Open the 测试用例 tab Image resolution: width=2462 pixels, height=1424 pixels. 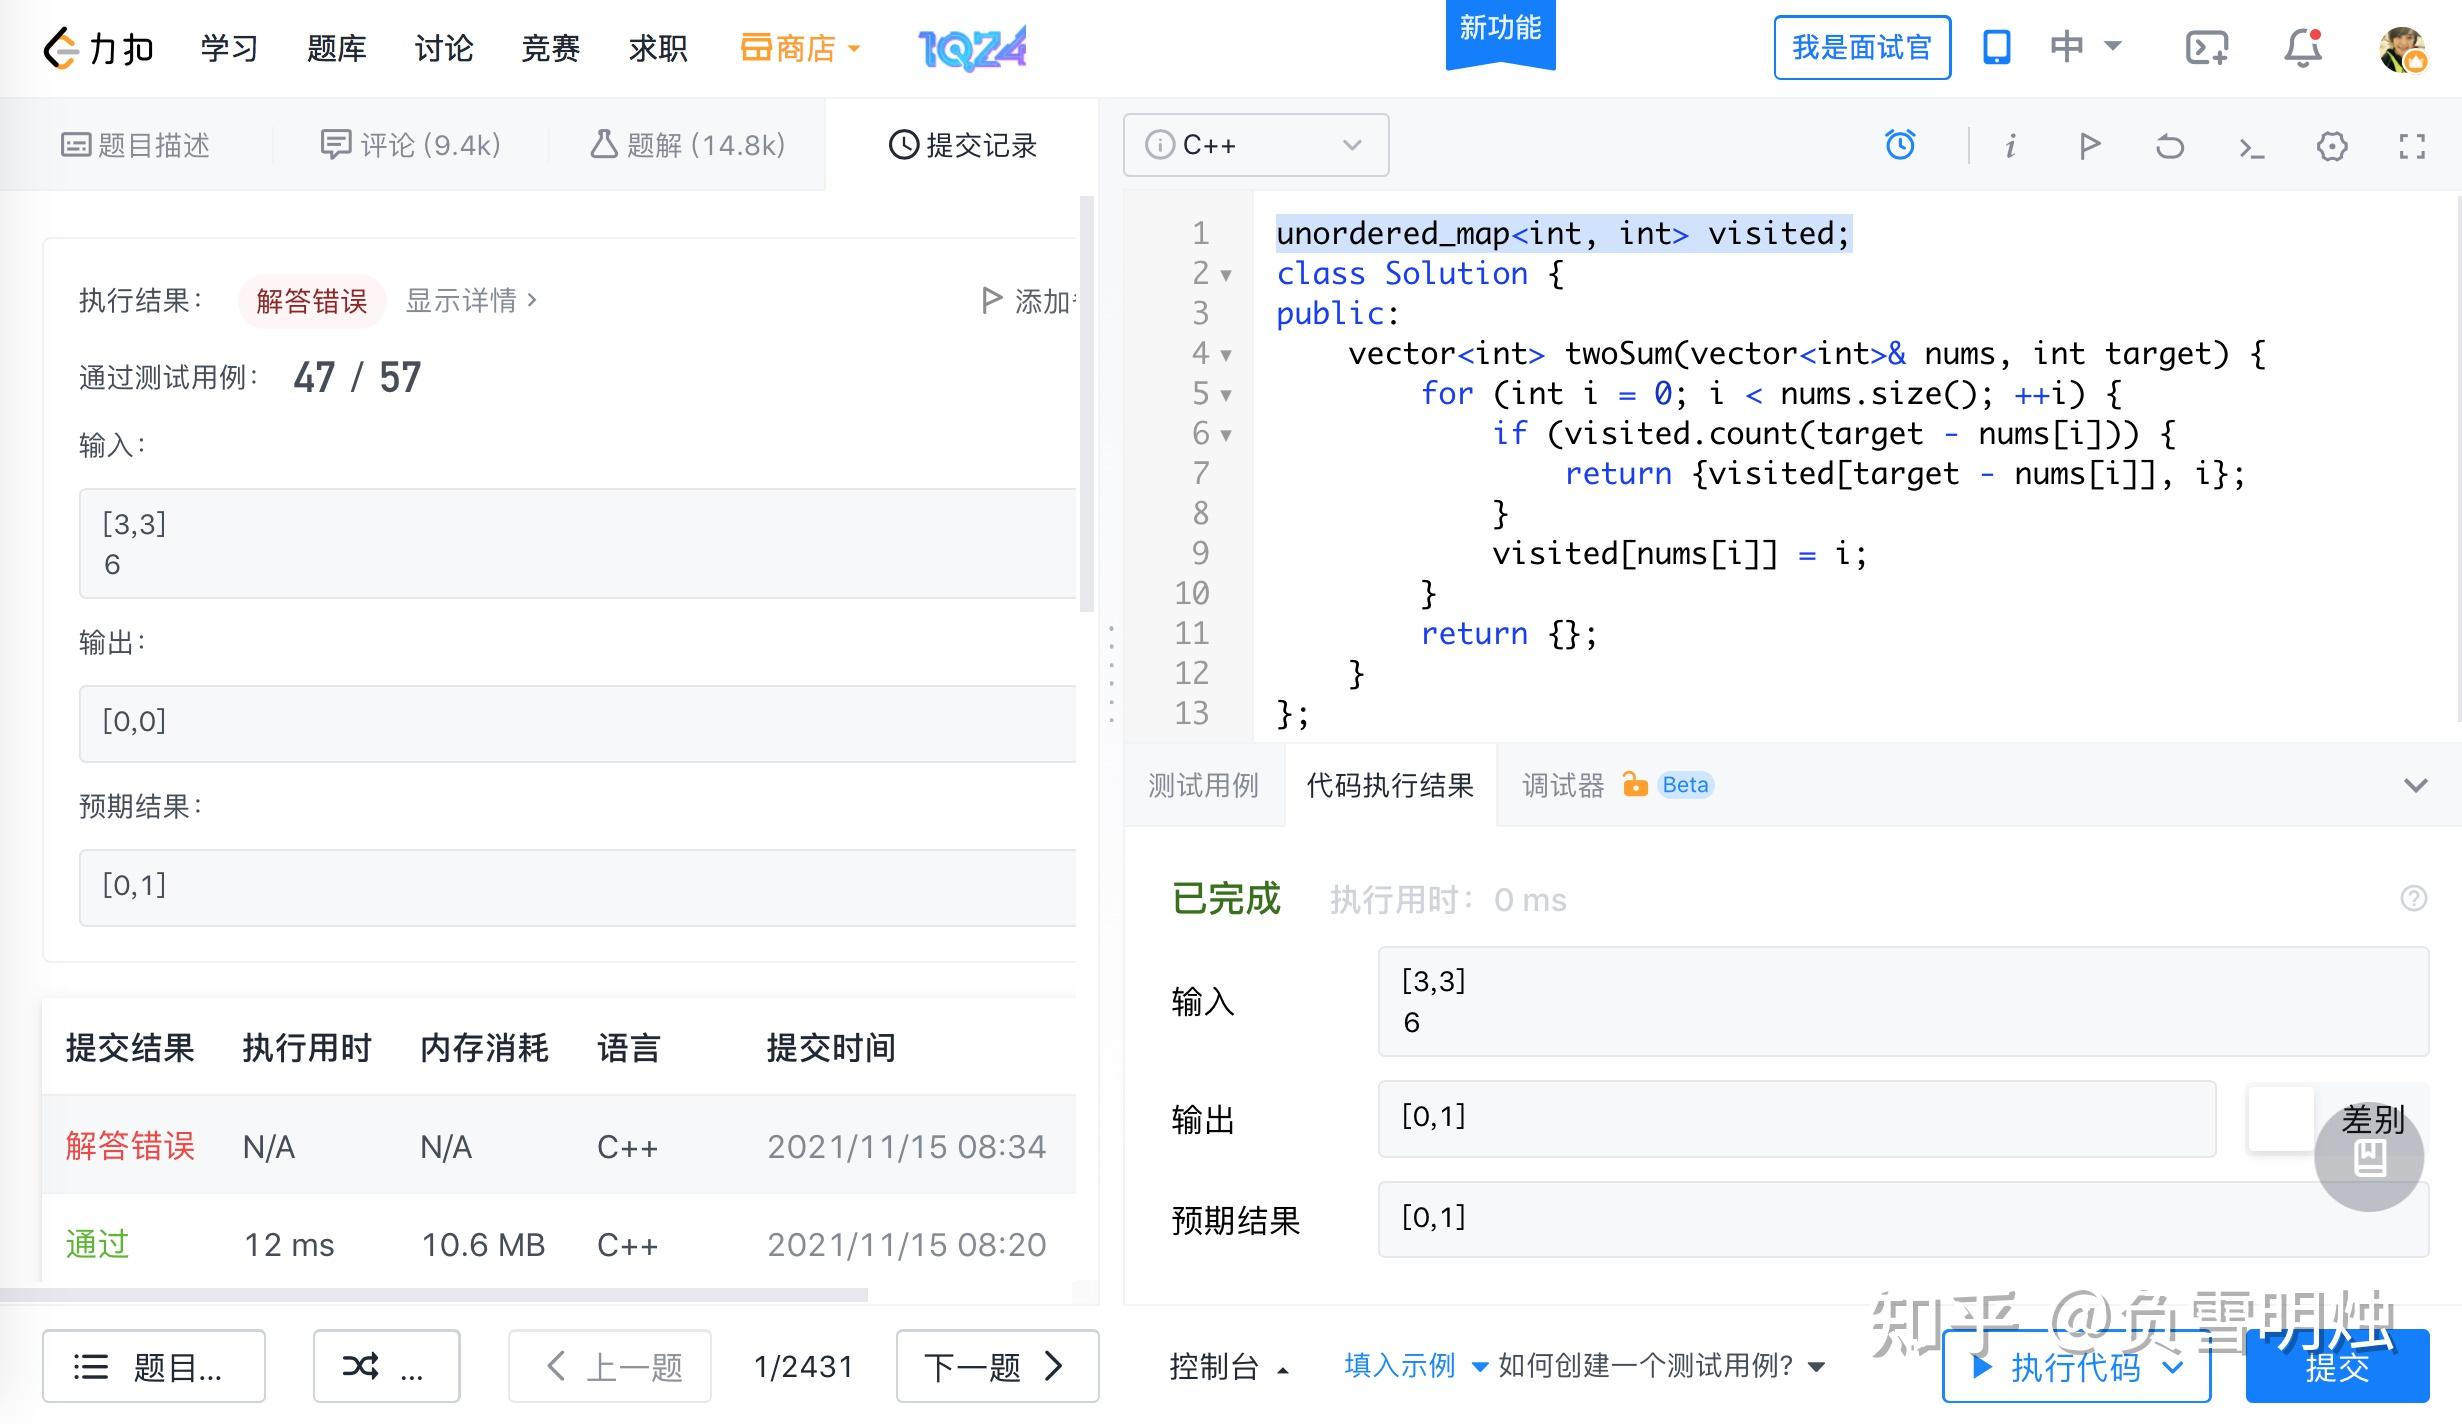[1203, 785]
